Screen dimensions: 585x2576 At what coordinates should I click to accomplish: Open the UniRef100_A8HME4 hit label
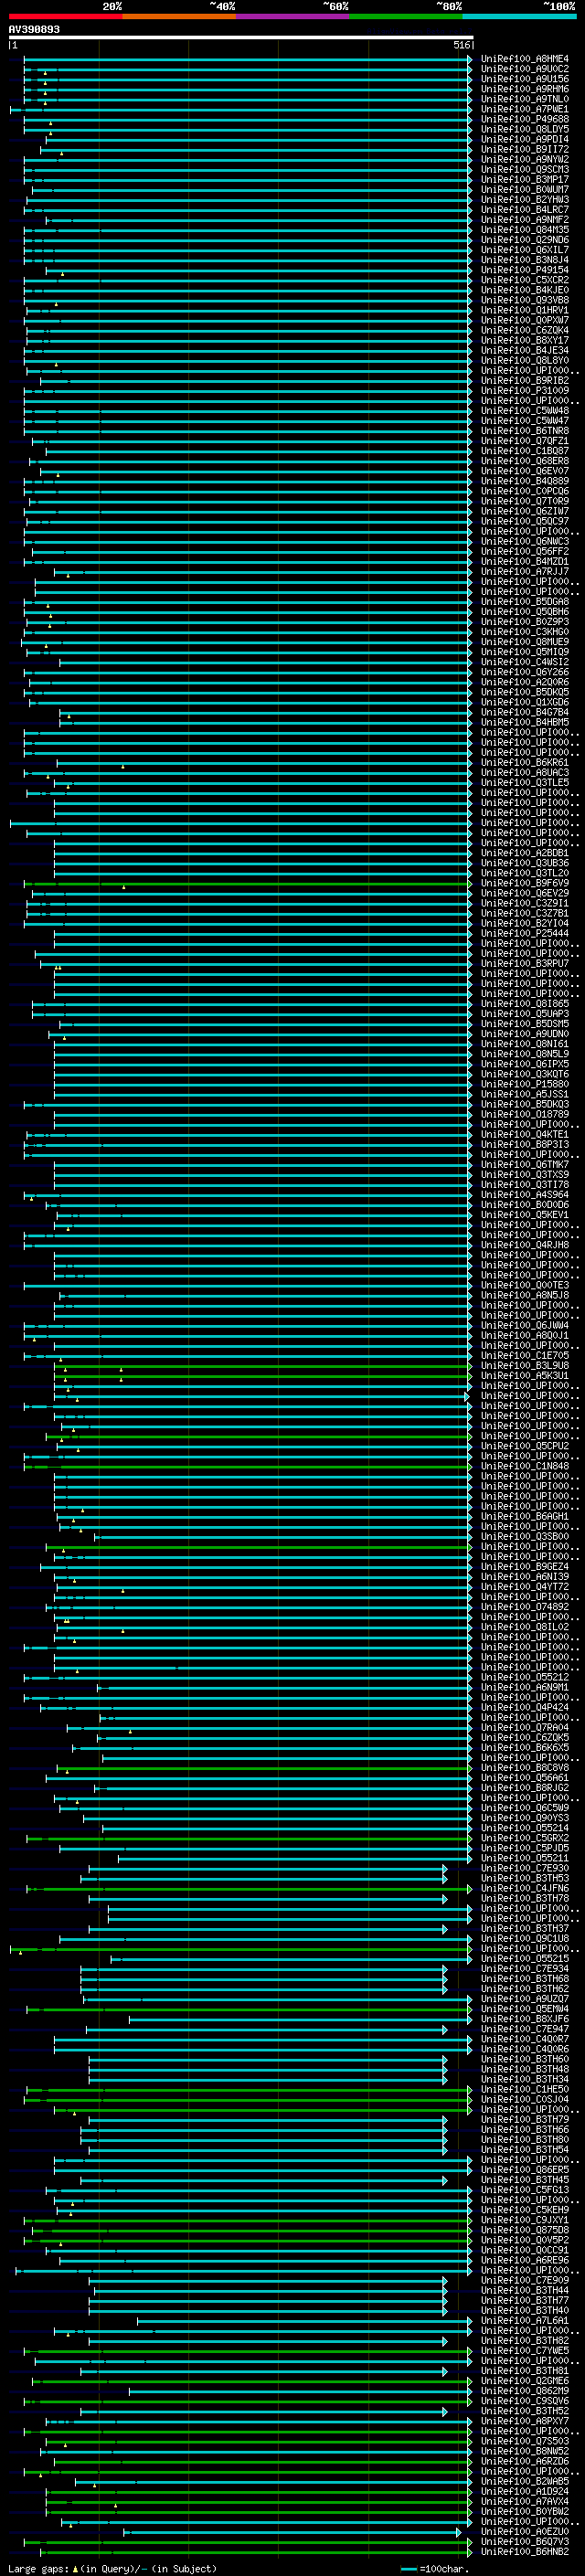pyautogui.click(x=525, y=59)
